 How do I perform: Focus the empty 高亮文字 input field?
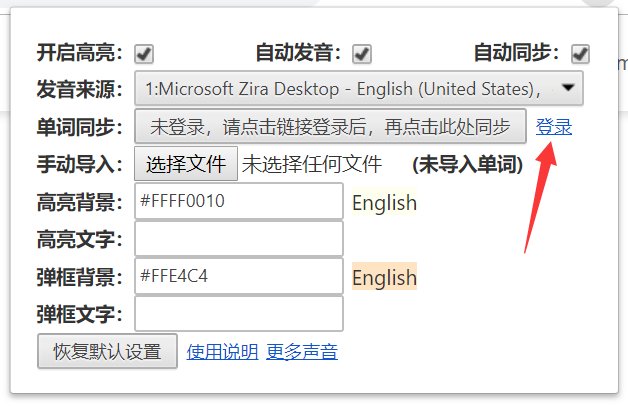click(x=239, y=239)
